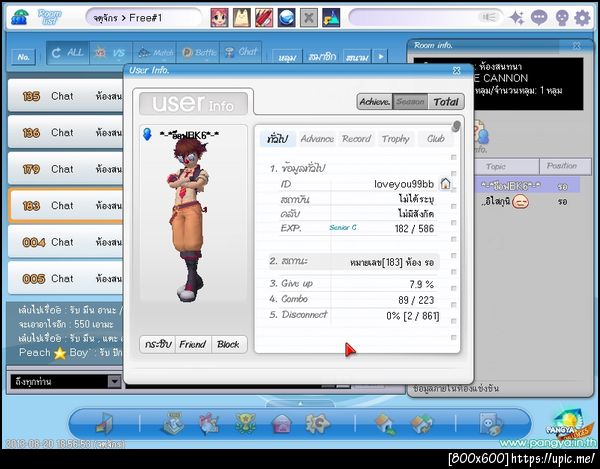
Task: Filter room list by VS mode
Action: click(x=111, y=52)
